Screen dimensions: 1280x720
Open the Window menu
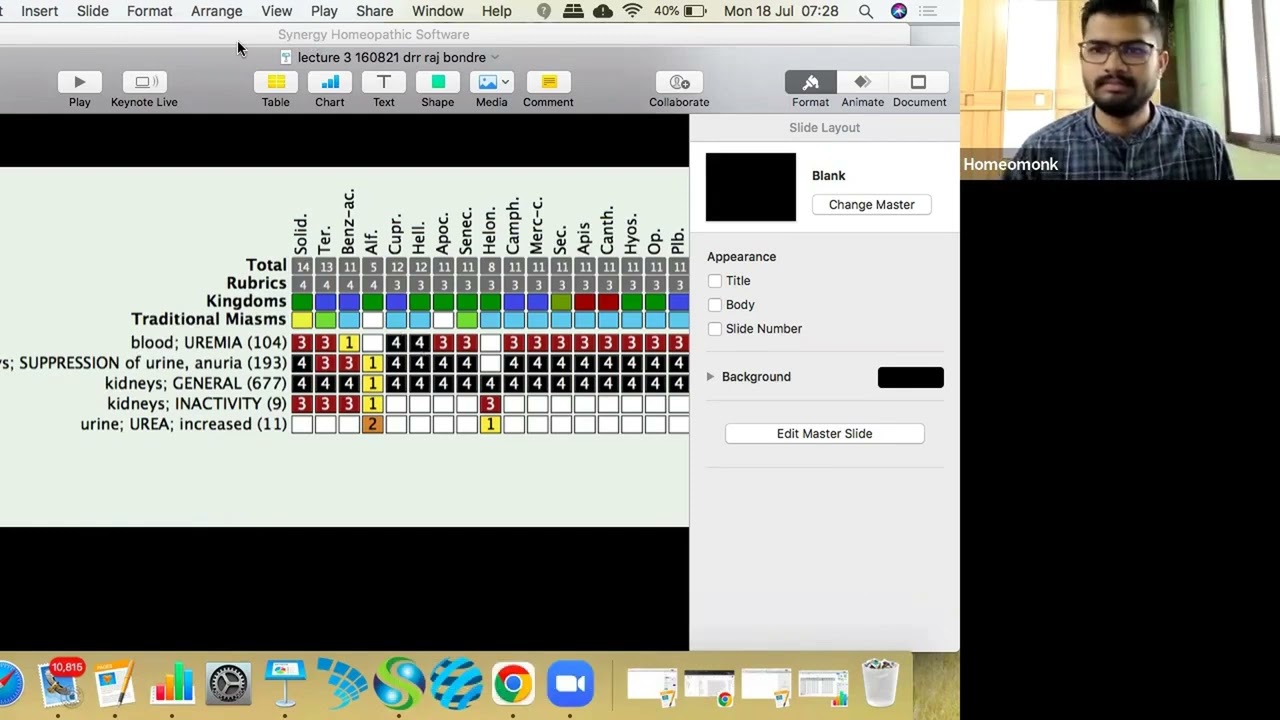pos(437,11)
